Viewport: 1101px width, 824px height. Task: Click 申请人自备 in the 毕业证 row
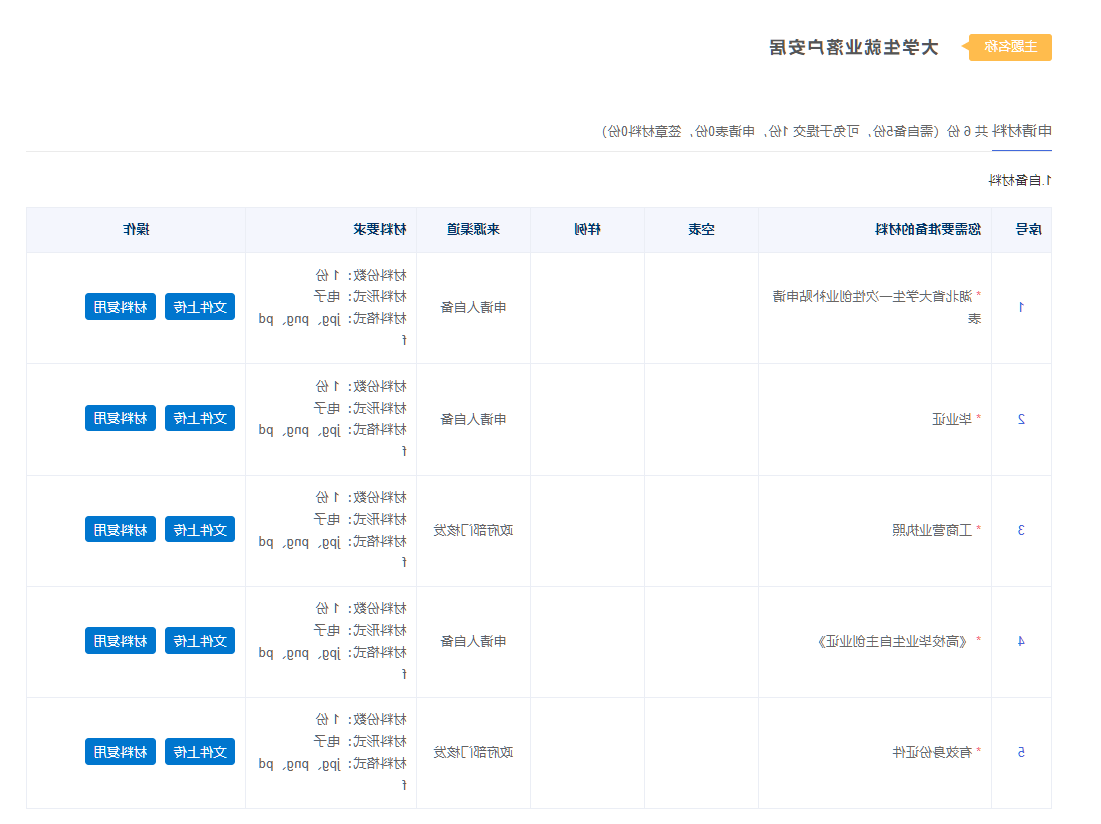pos(473,419)
